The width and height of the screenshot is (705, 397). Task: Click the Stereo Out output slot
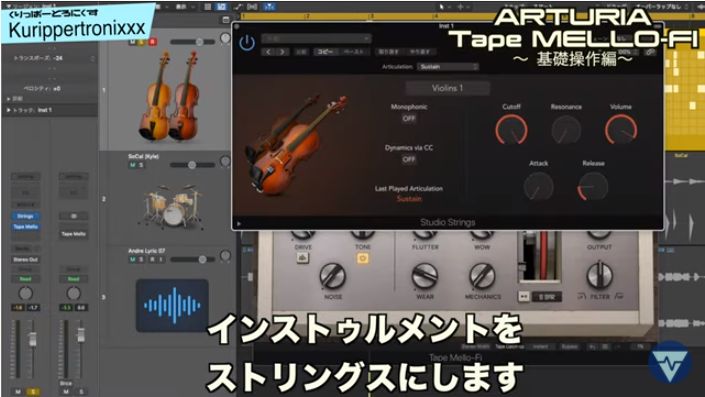pyautogui.click(x=26, y=259)
